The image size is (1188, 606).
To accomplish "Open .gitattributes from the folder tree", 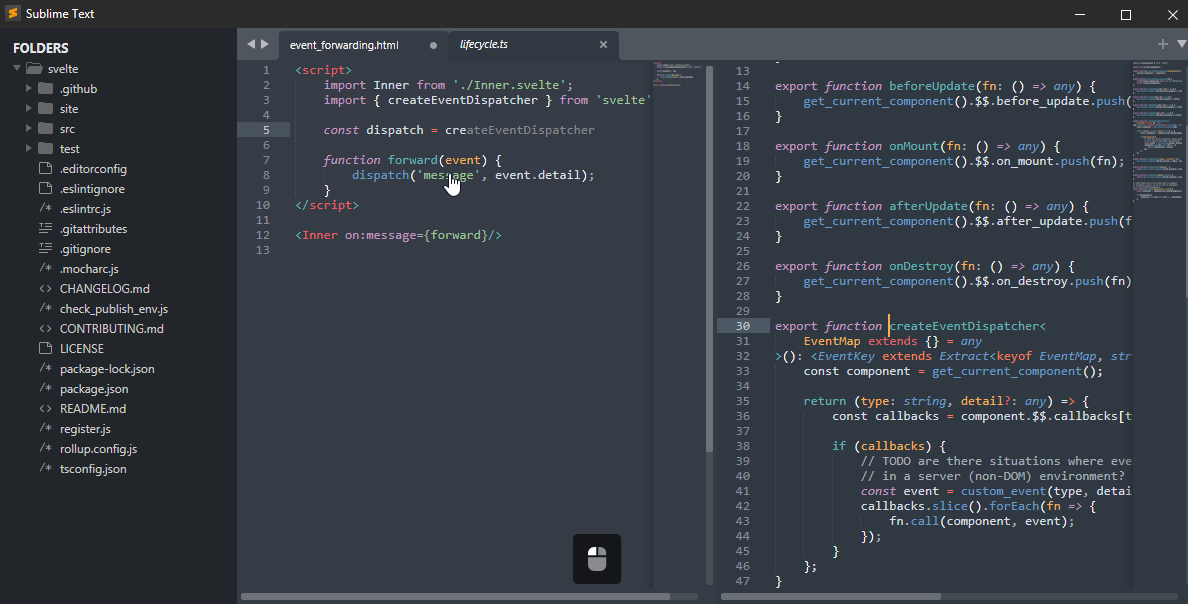I will coord(93,229).
